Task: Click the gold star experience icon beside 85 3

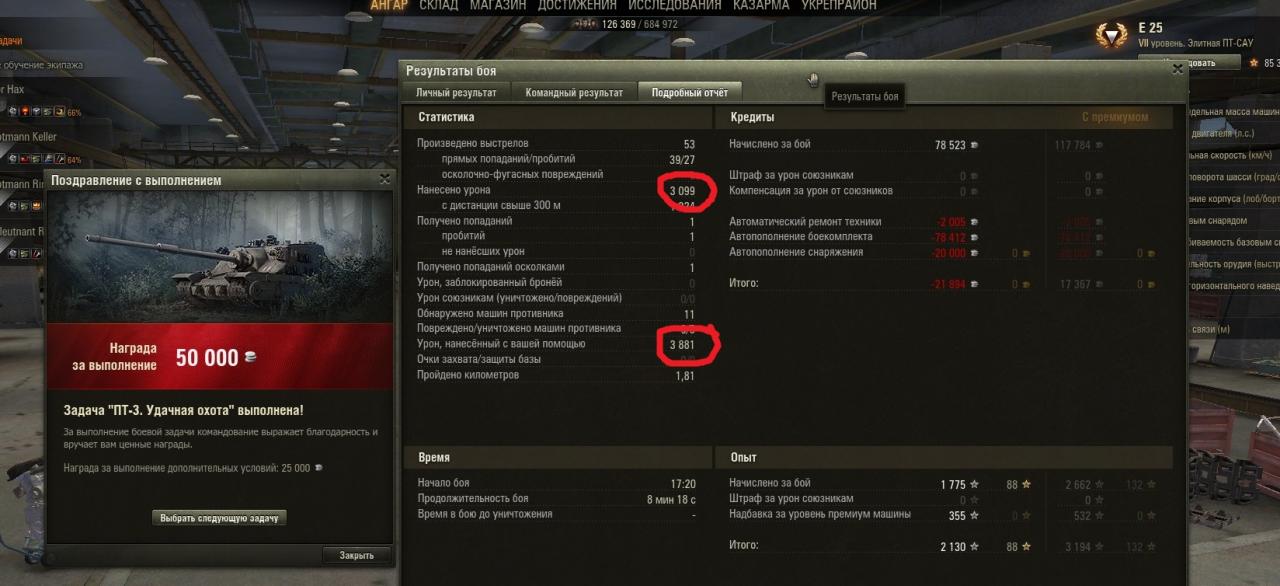Action: pyautogui.click(x=1253, y=63)
